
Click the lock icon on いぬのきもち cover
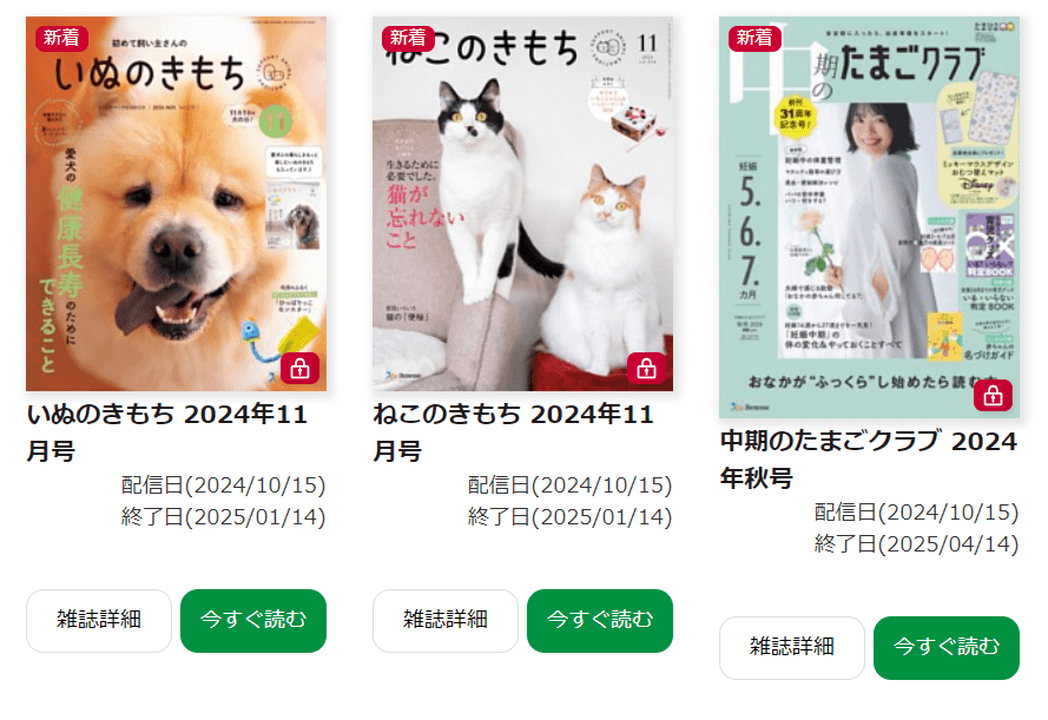(300, 368)
